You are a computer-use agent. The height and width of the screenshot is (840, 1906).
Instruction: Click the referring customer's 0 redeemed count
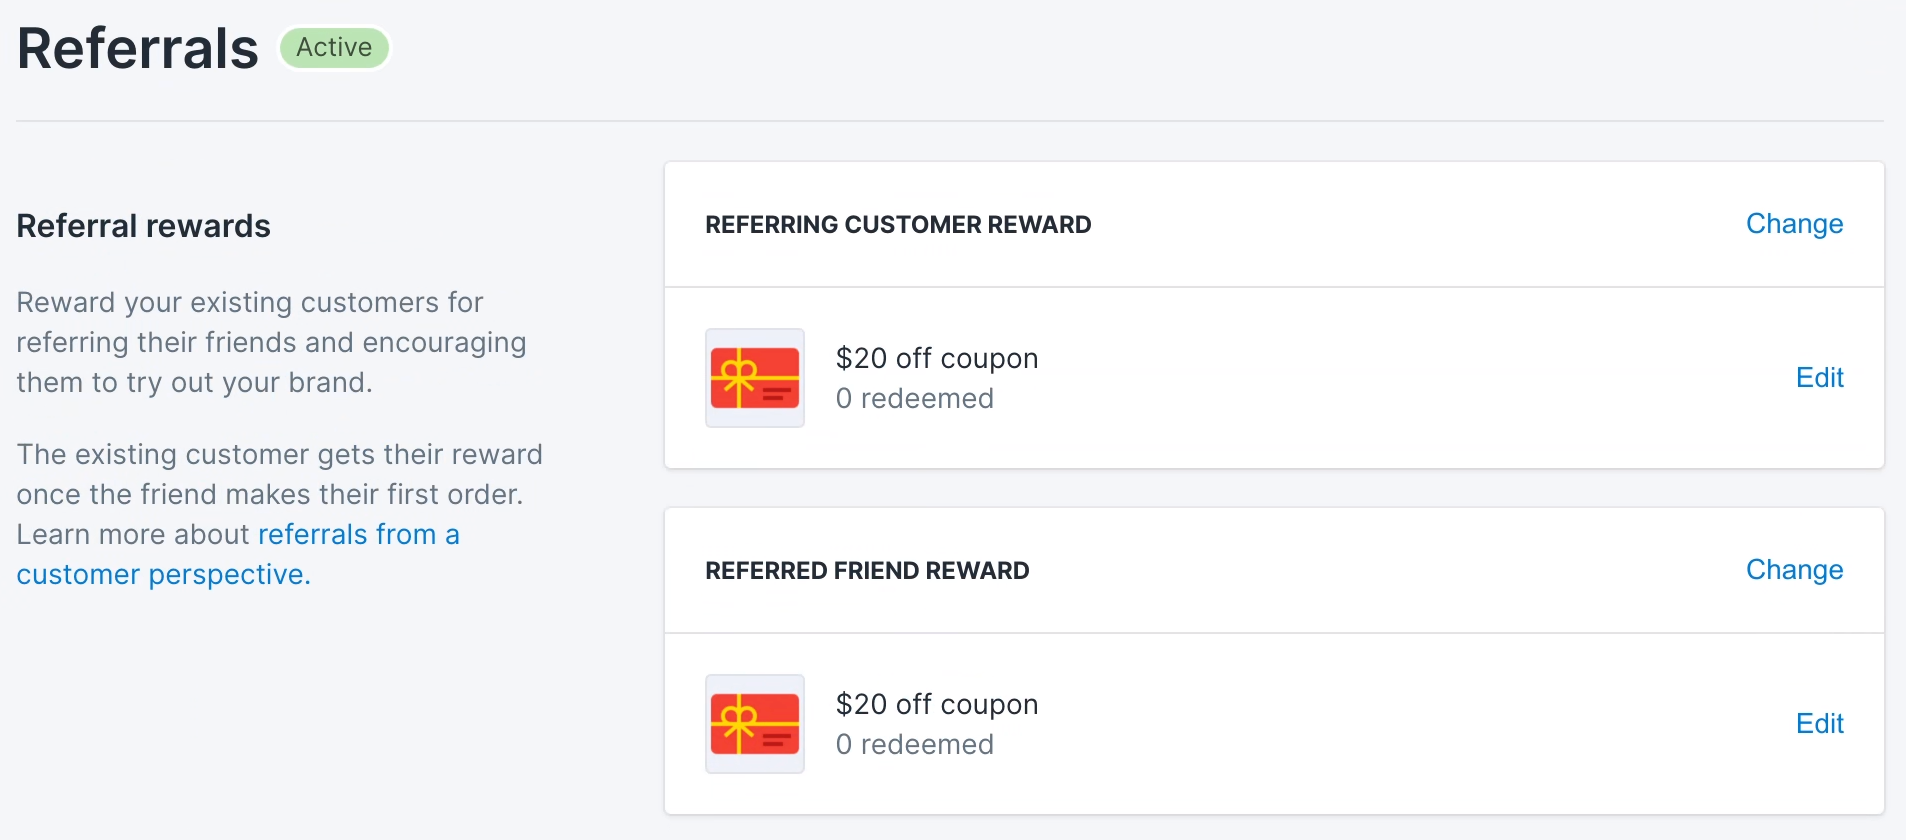pyautogui.click(x=915, y=399)
